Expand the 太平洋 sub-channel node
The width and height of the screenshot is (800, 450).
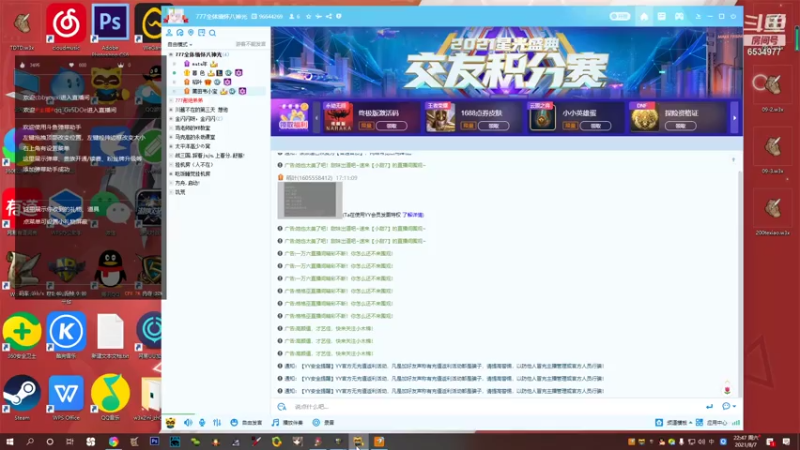coord(171,146)
